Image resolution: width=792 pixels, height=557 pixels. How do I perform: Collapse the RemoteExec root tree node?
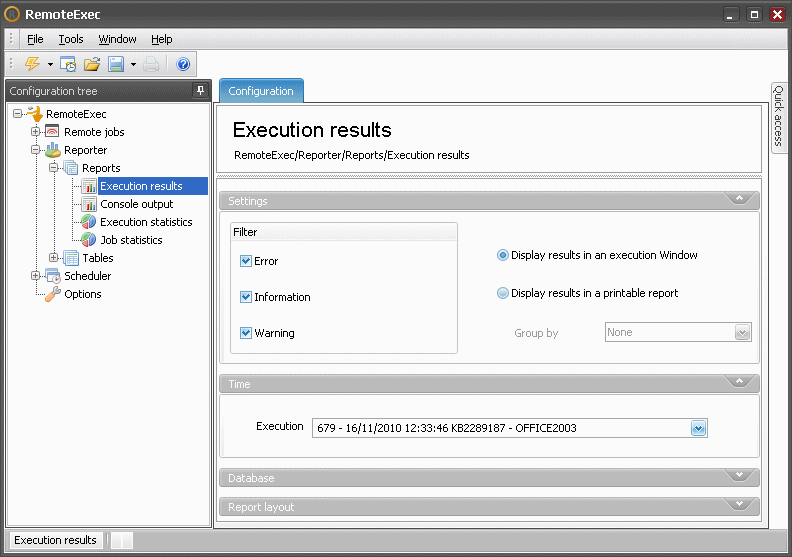(x=18, y=113)
